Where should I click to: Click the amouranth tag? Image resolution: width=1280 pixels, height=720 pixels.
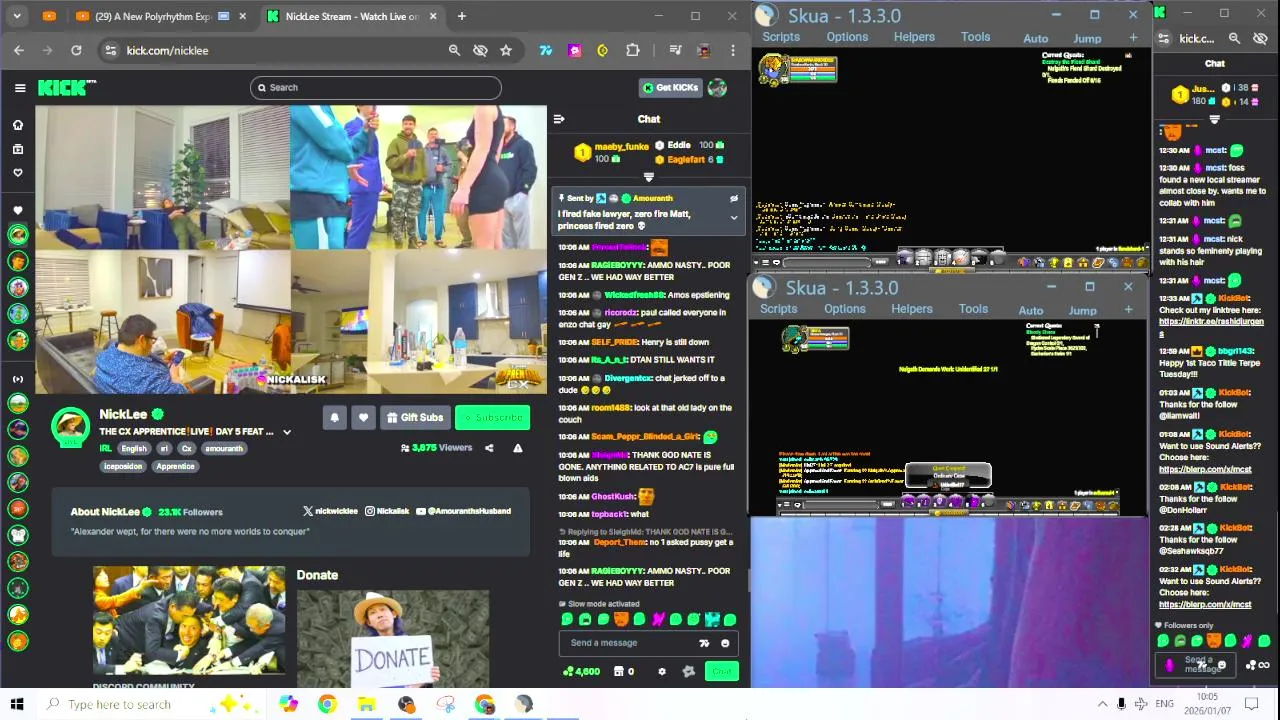coord(224,449)
